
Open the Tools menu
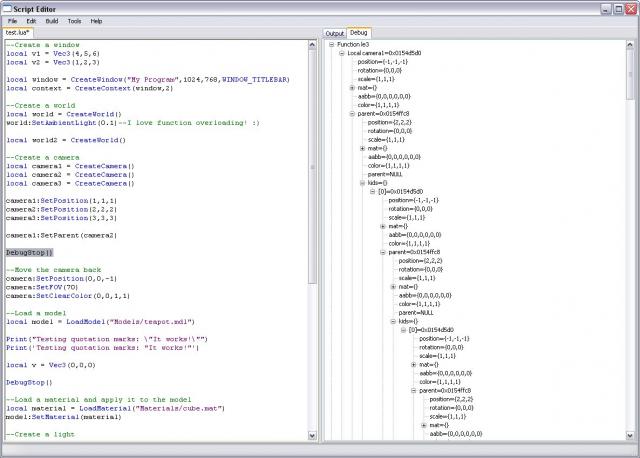click(74, 20)
